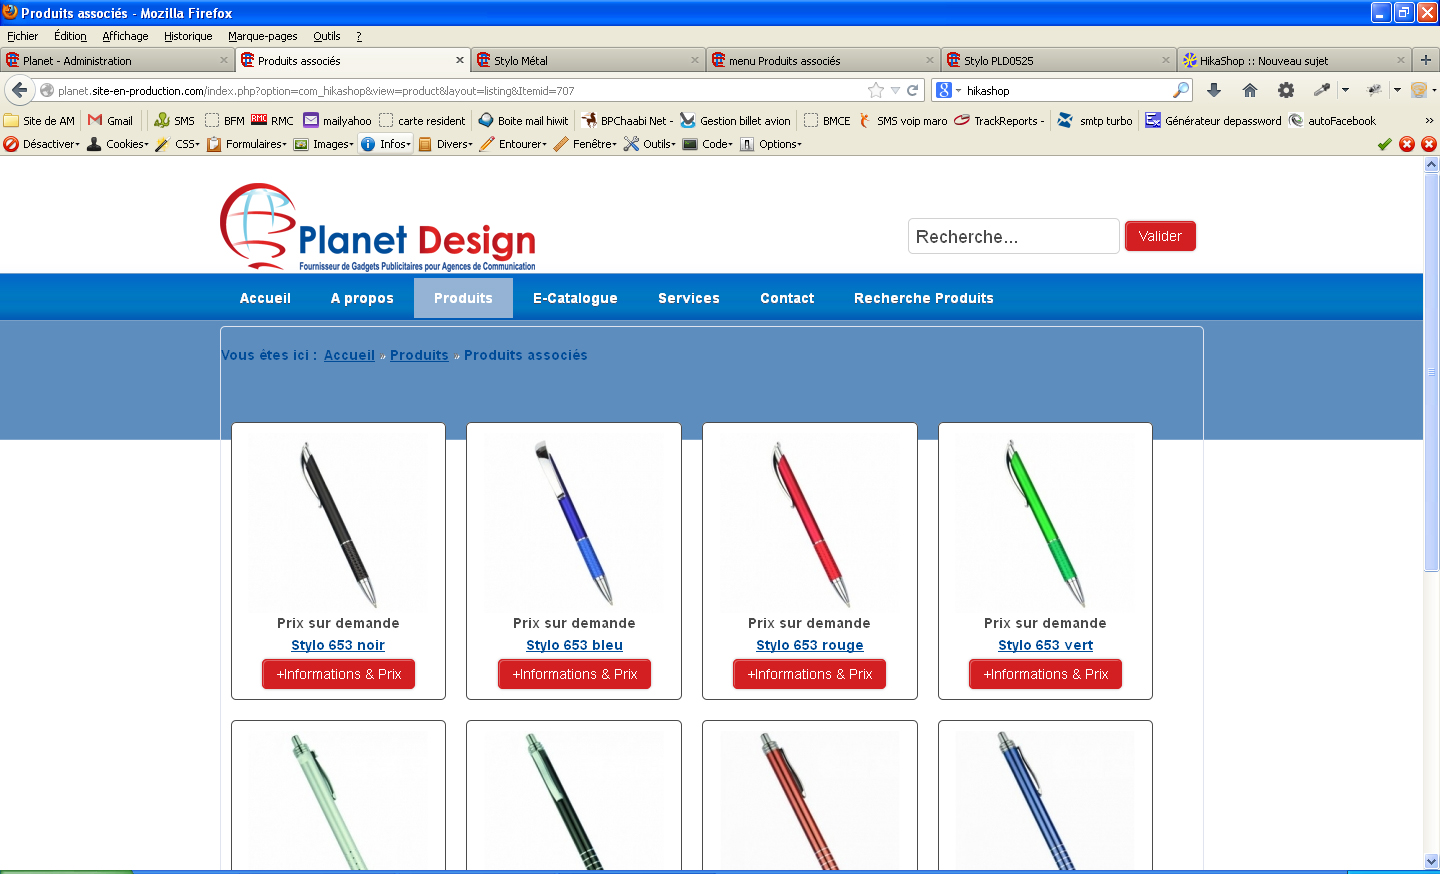This screenshot has height=874, width=1440.
Task: Bookmark this page with the star icon
Action: pos(876,90)
